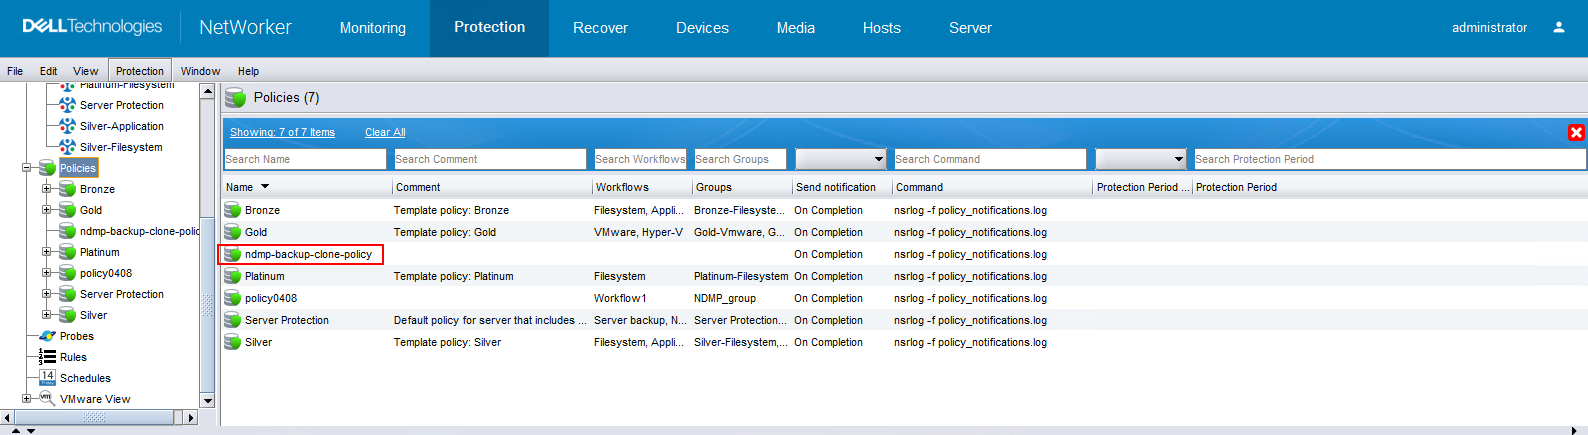
Task: Click the Search Command filter field
Action: pos(990,159)
